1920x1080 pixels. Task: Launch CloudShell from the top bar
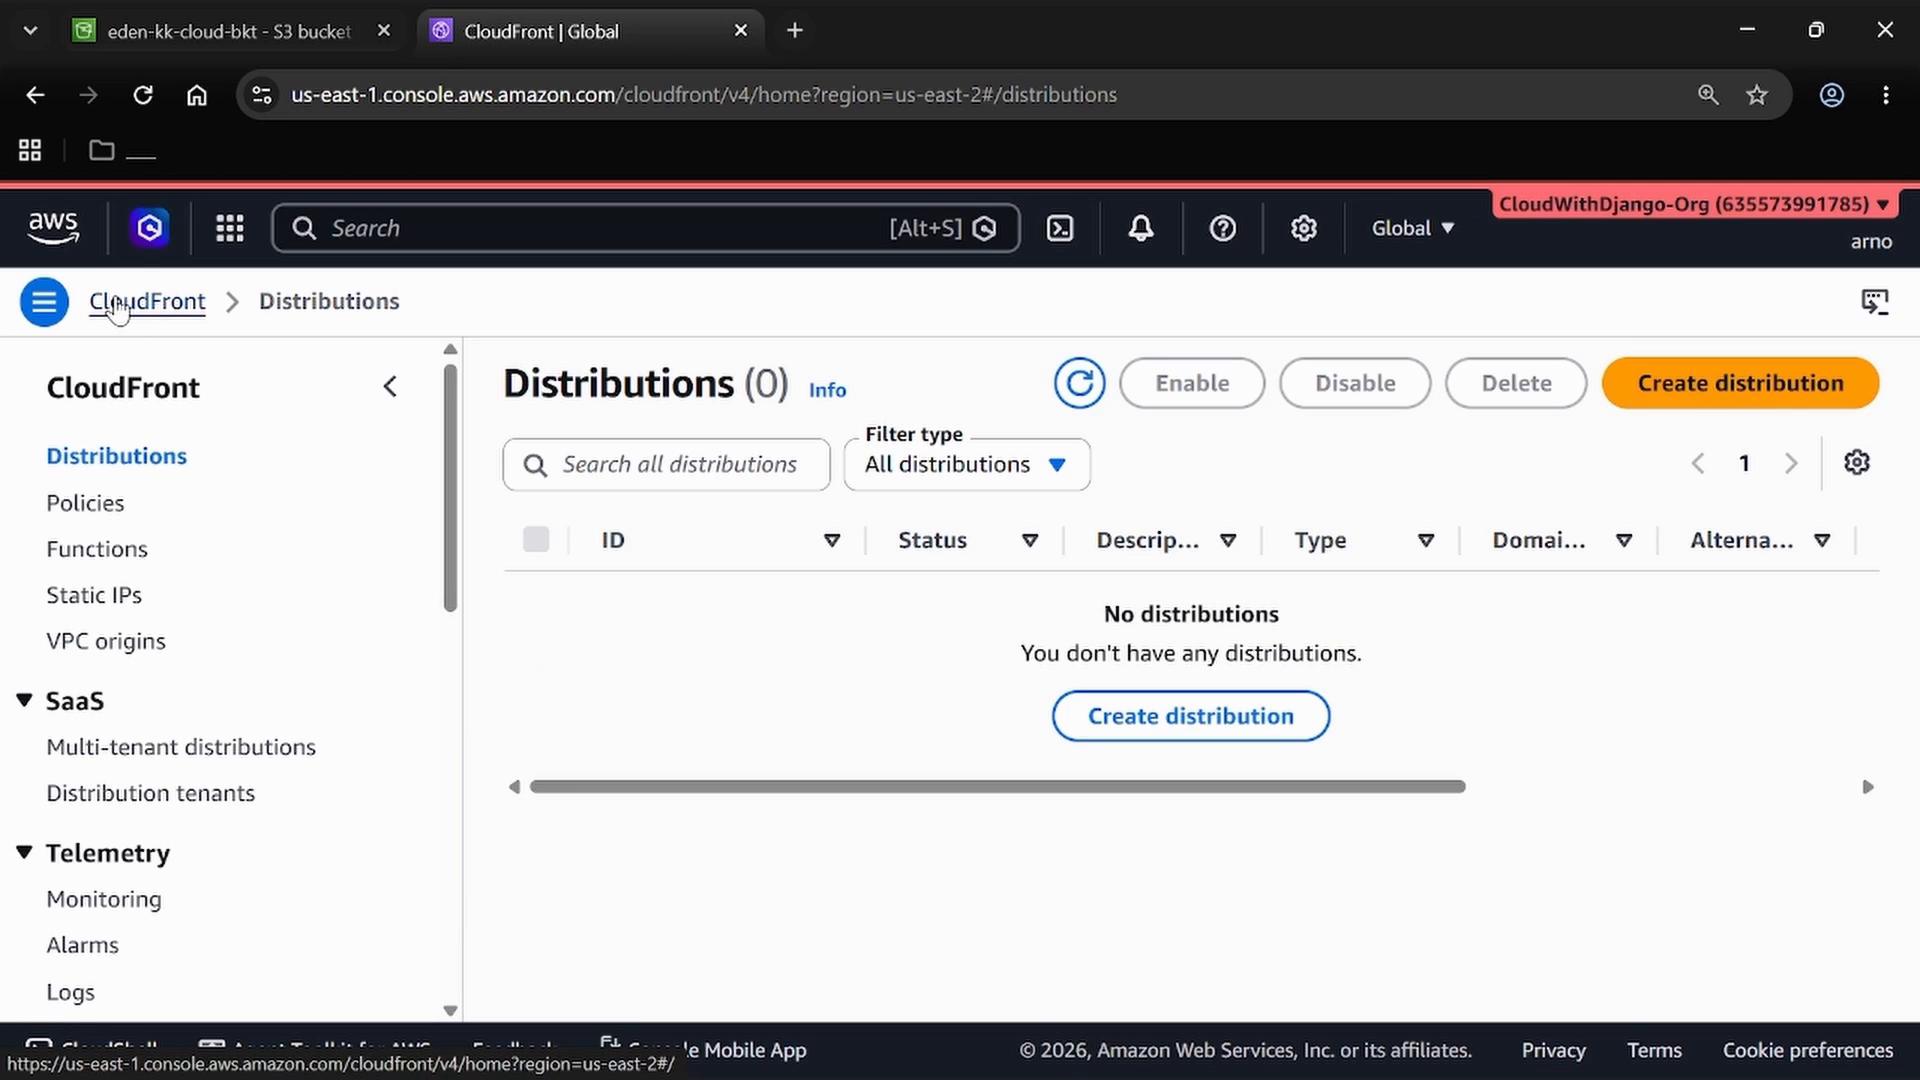pos(1060,228)
